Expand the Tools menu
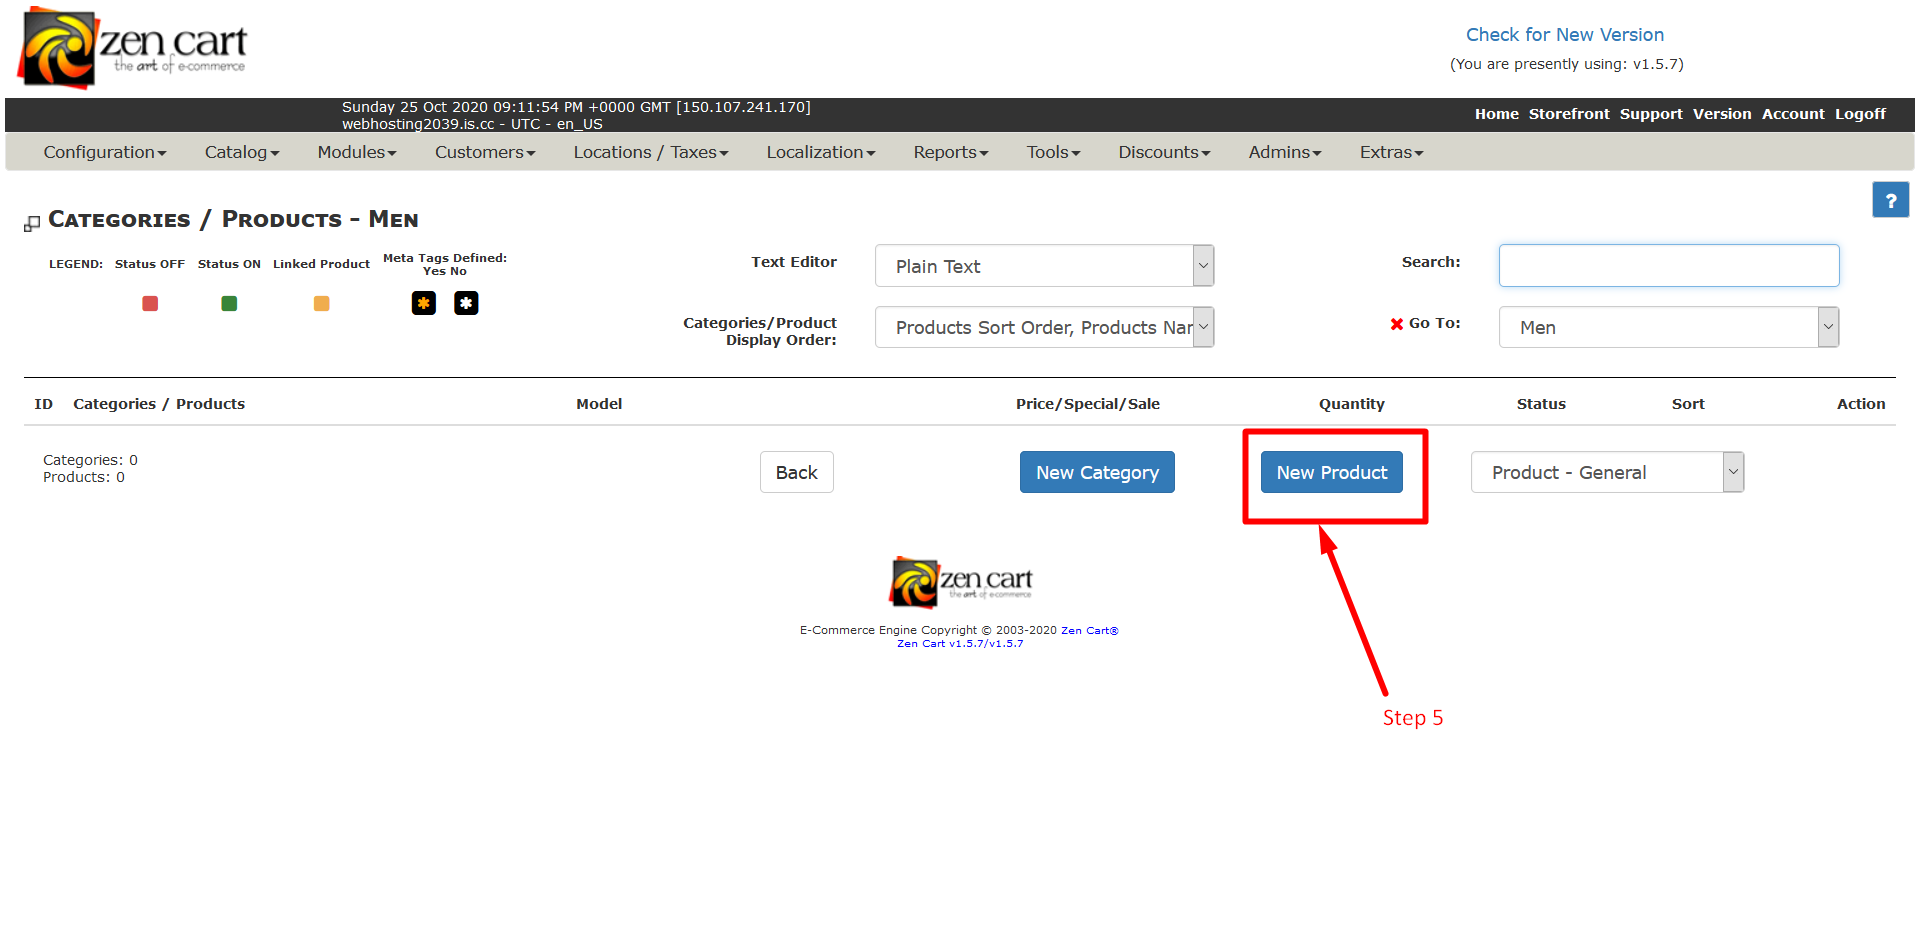1919x933 pixels. tap(1054, 152)
